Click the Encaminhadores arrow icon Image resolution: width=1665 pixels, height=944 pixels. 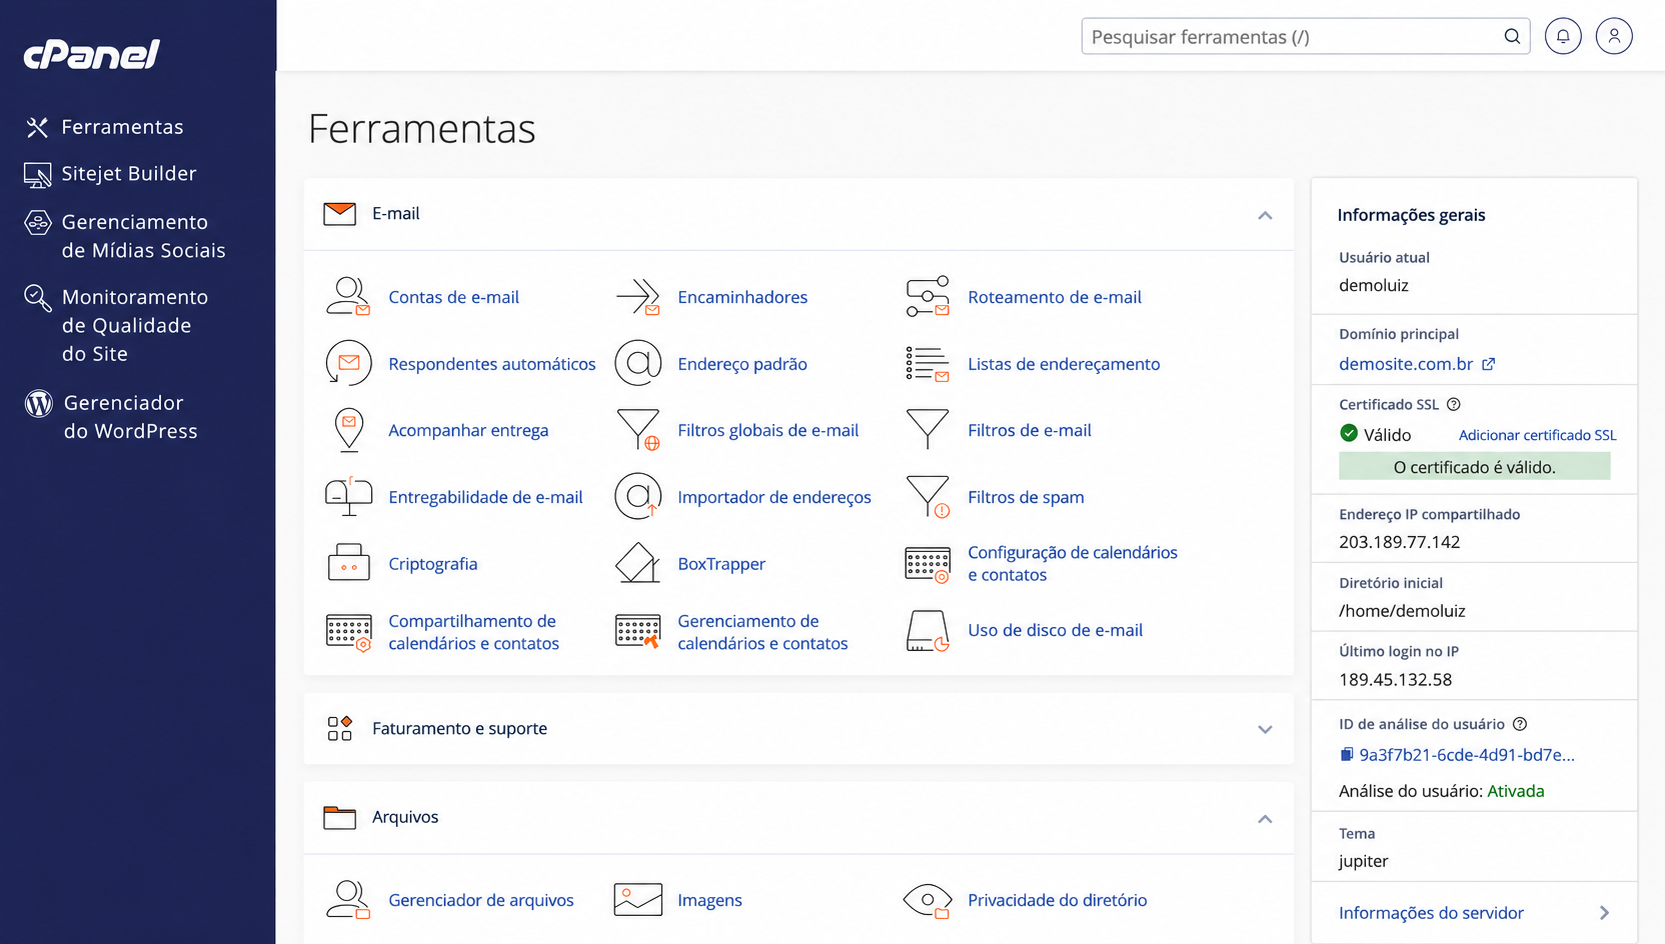coord(638,297)
